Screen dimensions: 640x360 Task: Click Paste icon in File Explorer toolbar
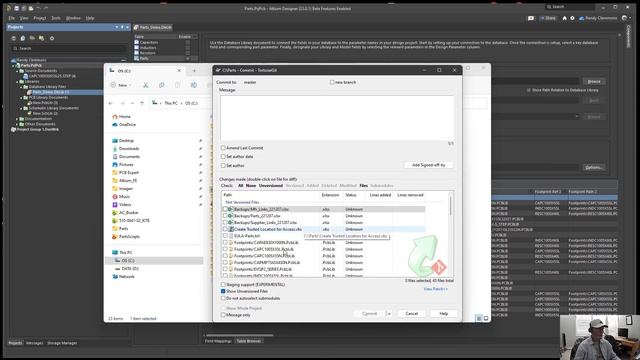tap(178, 85)
